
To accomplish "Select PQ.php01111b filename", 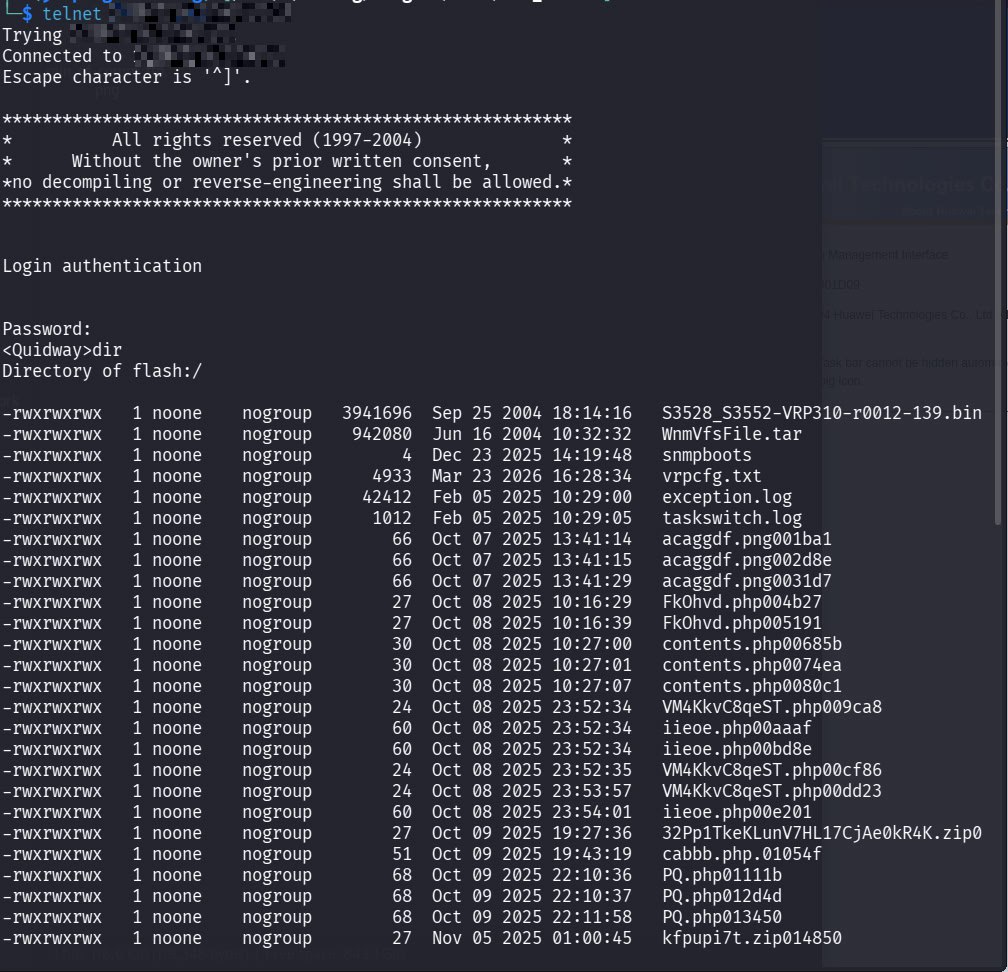I will [722, 875].
